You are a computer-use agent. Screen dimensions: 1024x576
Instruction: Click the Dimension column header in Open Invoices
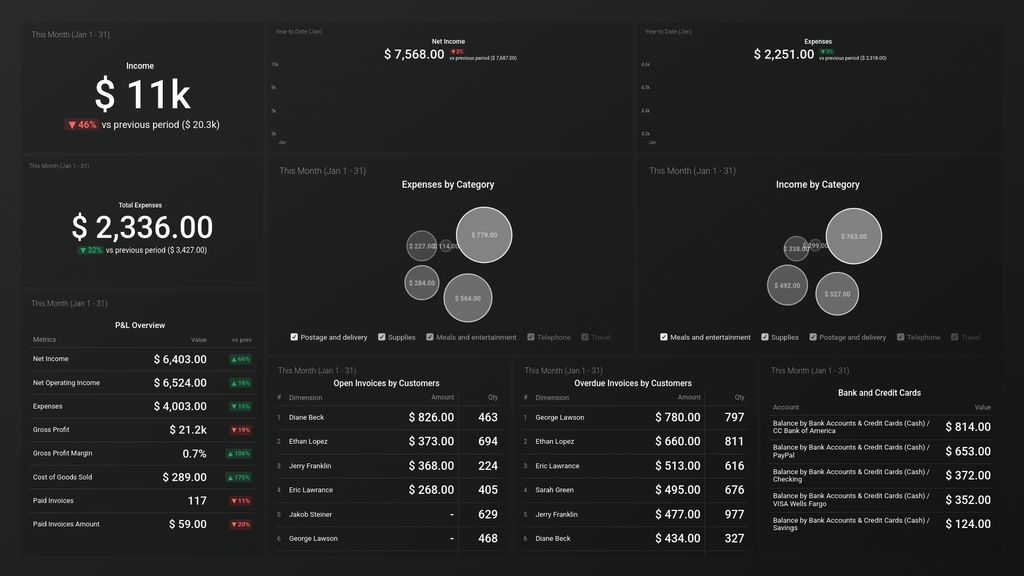pyautogui.click(x=306, y=397)
